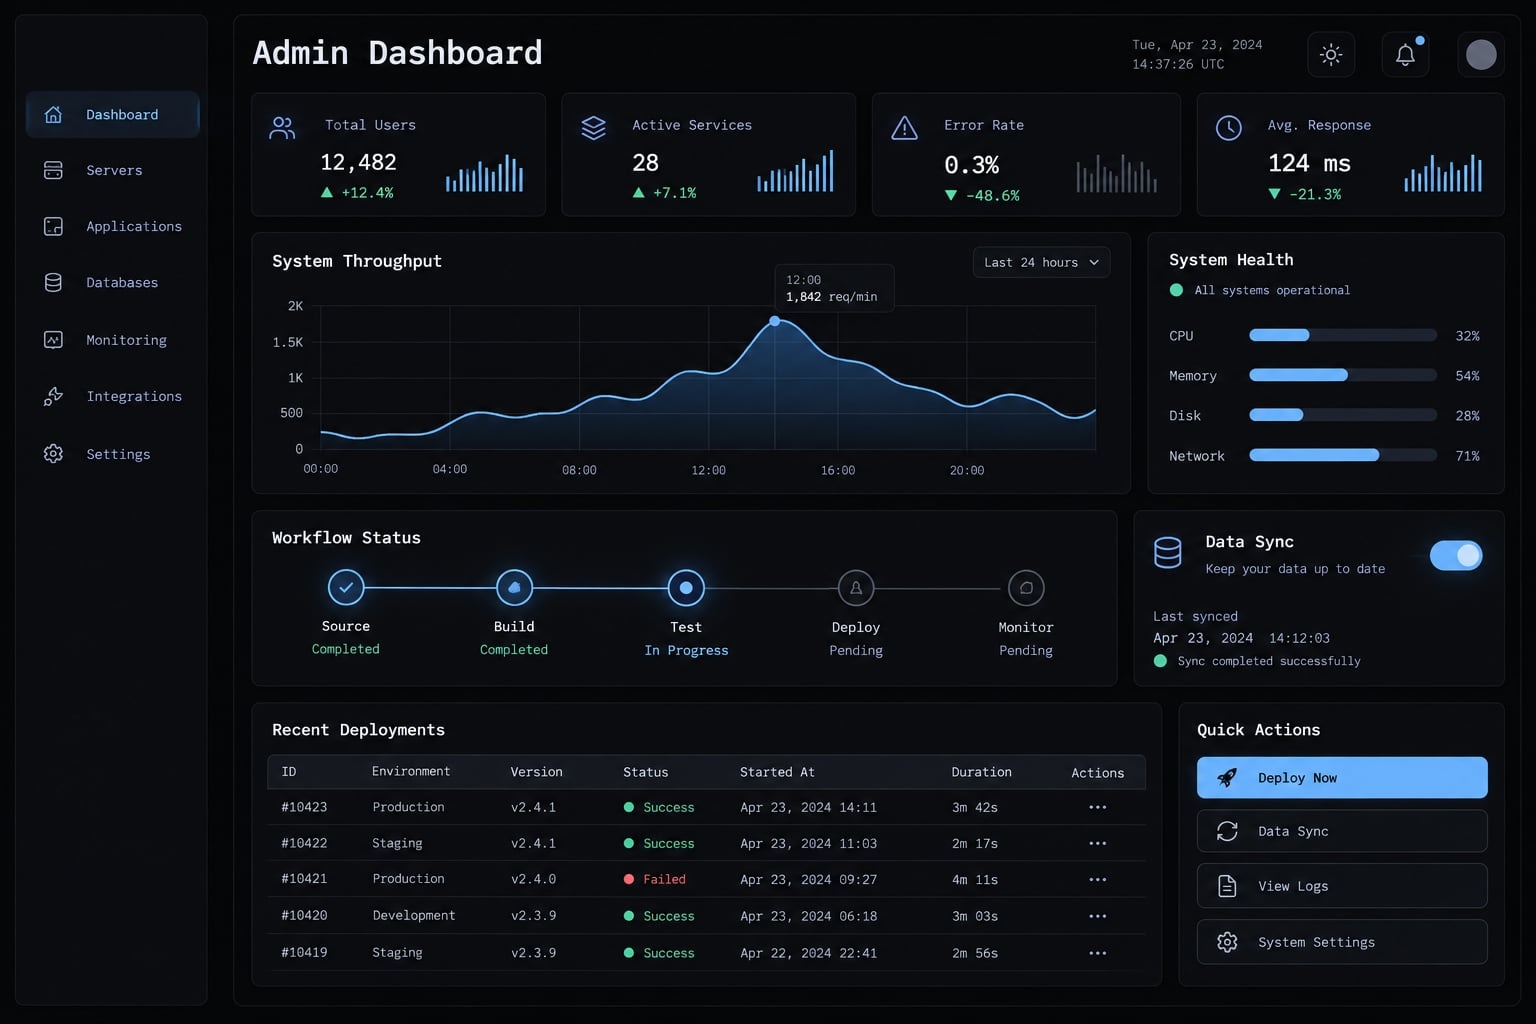
Task: Open Integrations in the sidebar
Action: click(x=112, y=397)
